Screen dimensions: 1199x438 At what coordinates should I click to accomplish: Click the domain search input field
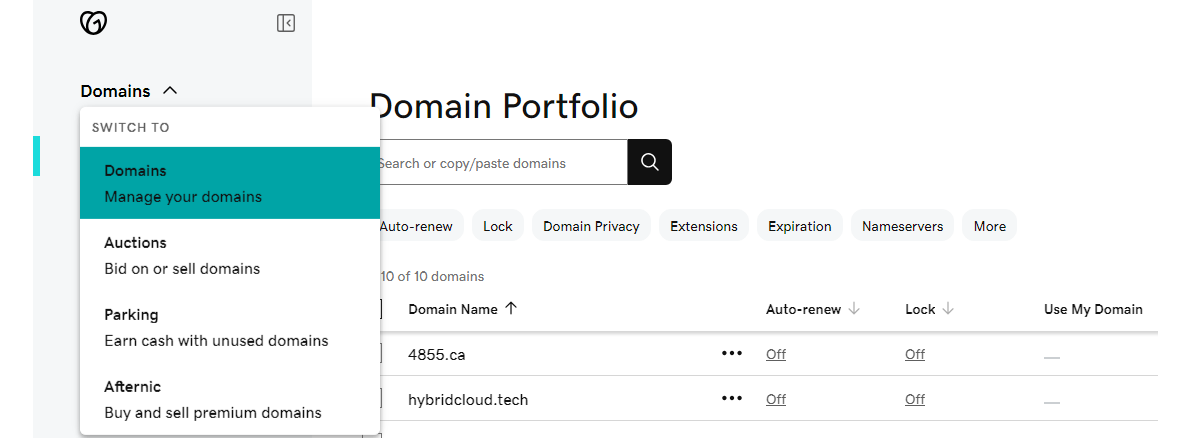500,163
